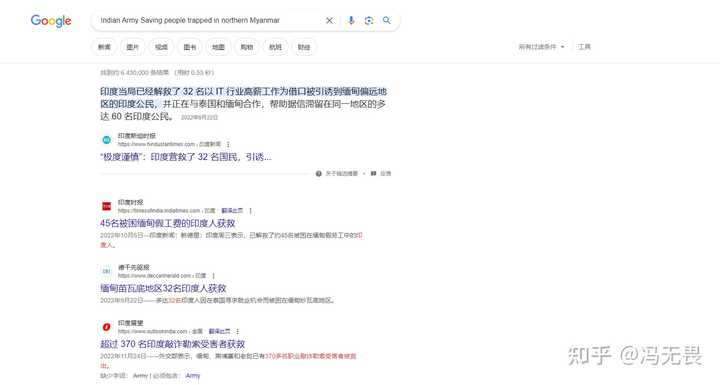The image size is (720, 385).
Task: Click the 'Army' must-include link
Action: coord(193,376)
